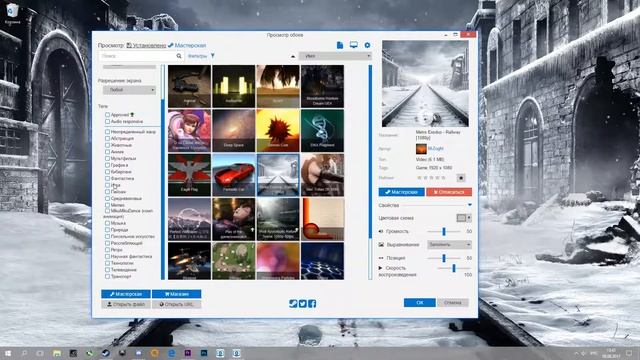Click the blue Мастерская button at bottom left
Image resolution: width=640 pixels, height=360 pixels.
coord(126,294)
